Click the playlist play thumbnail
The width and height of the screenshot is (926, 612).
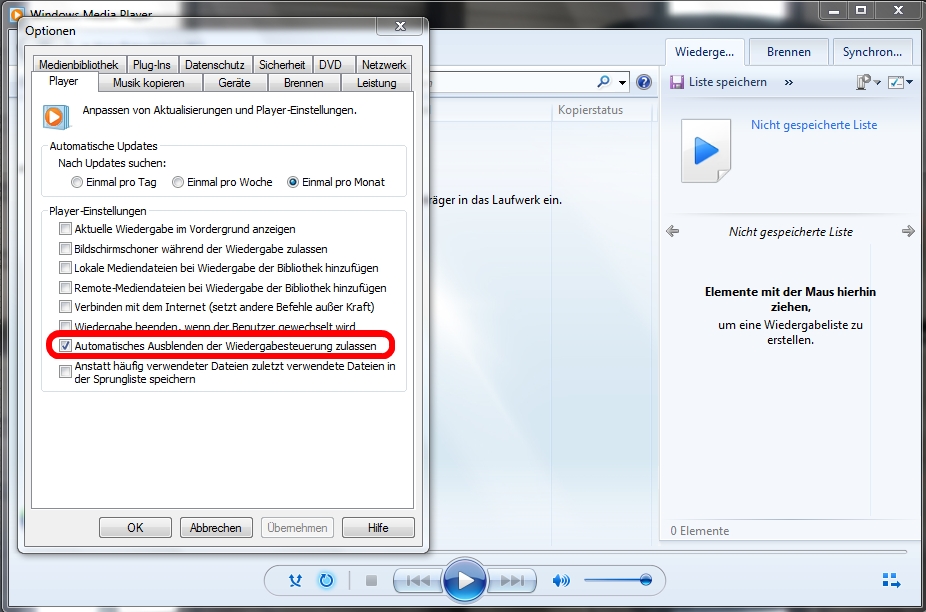coord(706,151)
